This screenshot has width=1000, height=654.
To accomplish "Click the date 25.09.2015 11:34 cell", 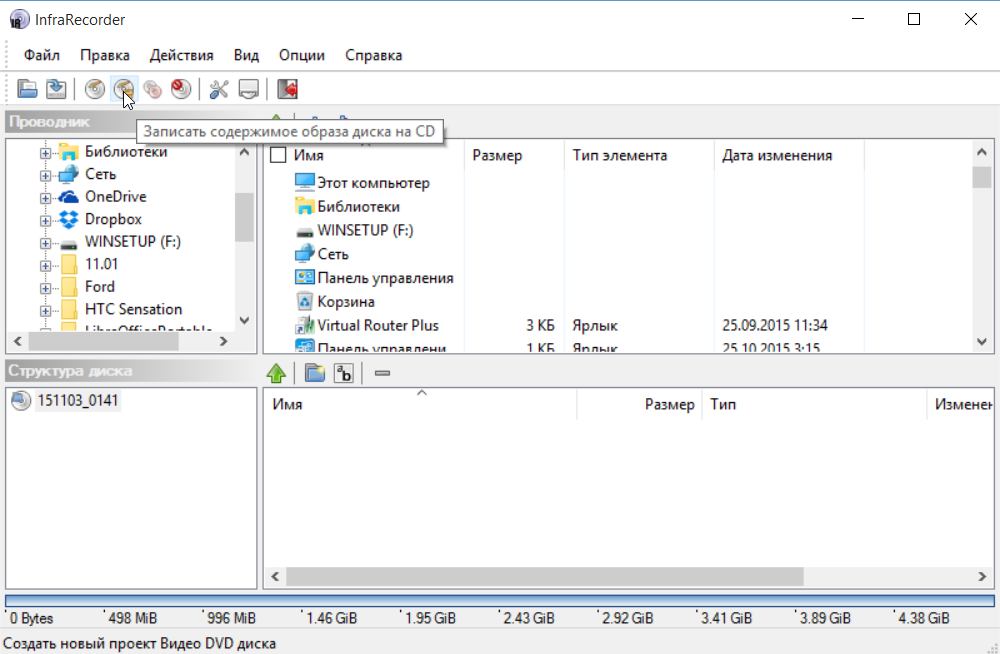I will [x=775, y=325].
